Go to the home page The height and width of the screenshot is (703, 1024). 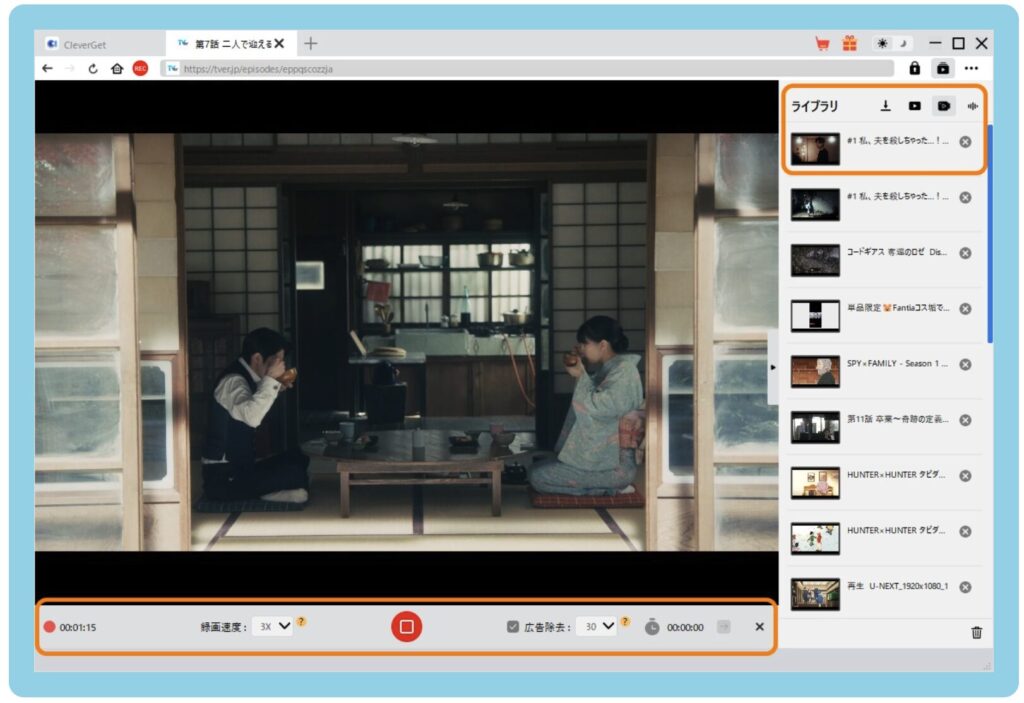tap(117, 68)
